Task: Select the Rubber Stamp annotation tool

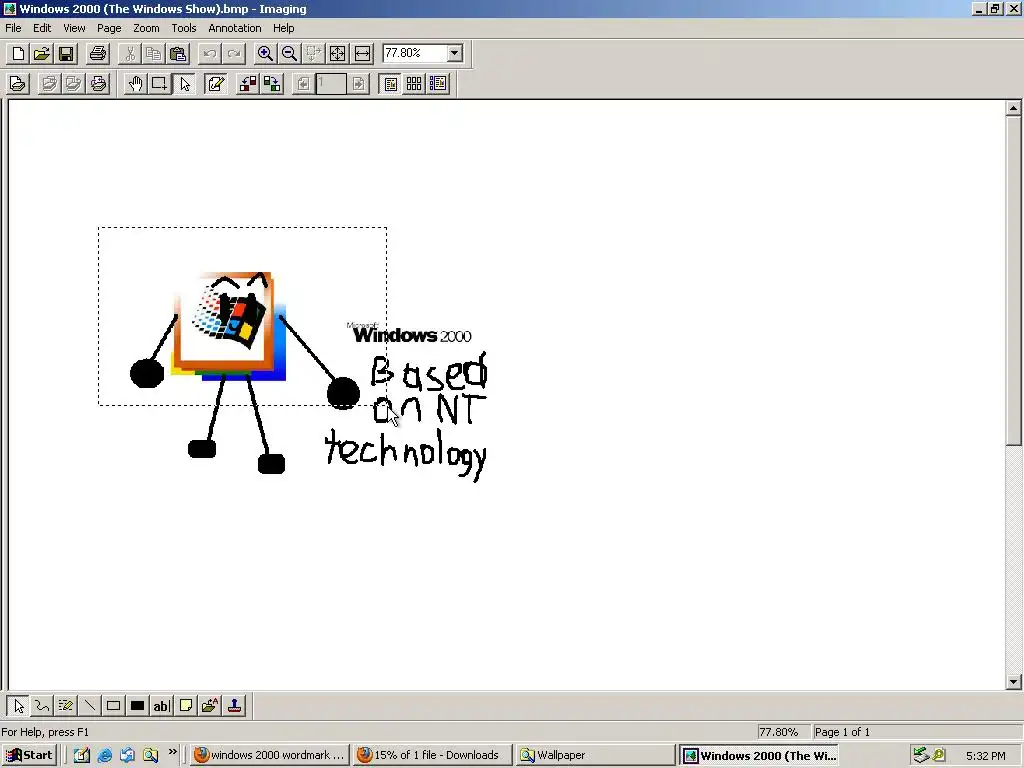Action: point(234,705)
